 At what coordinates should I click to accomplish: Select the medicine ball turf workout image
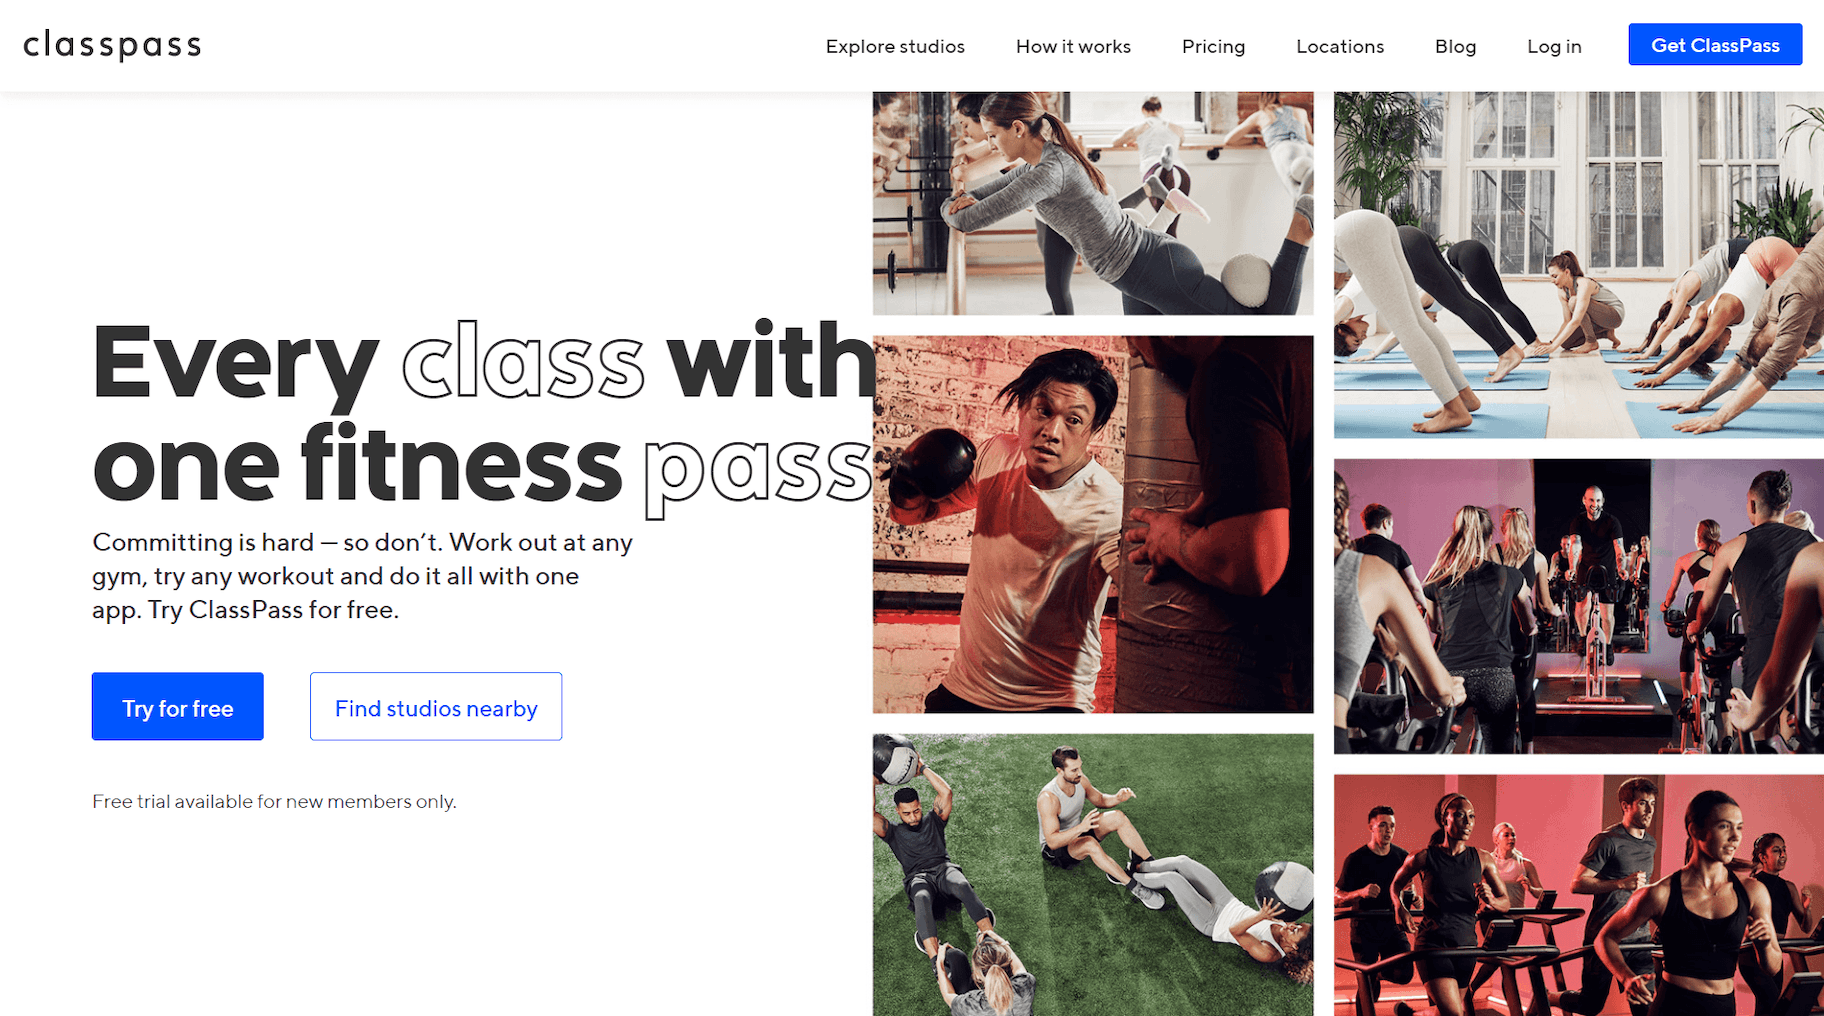1093,875
